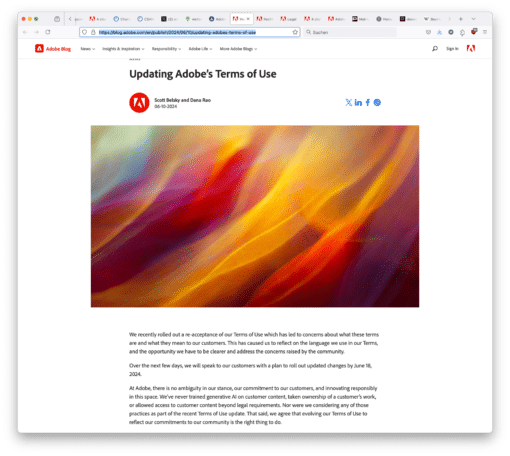Click the URL in the address bar
This screenshot has height=456, width=510.
pyautogui.click(x=177, y=32)
